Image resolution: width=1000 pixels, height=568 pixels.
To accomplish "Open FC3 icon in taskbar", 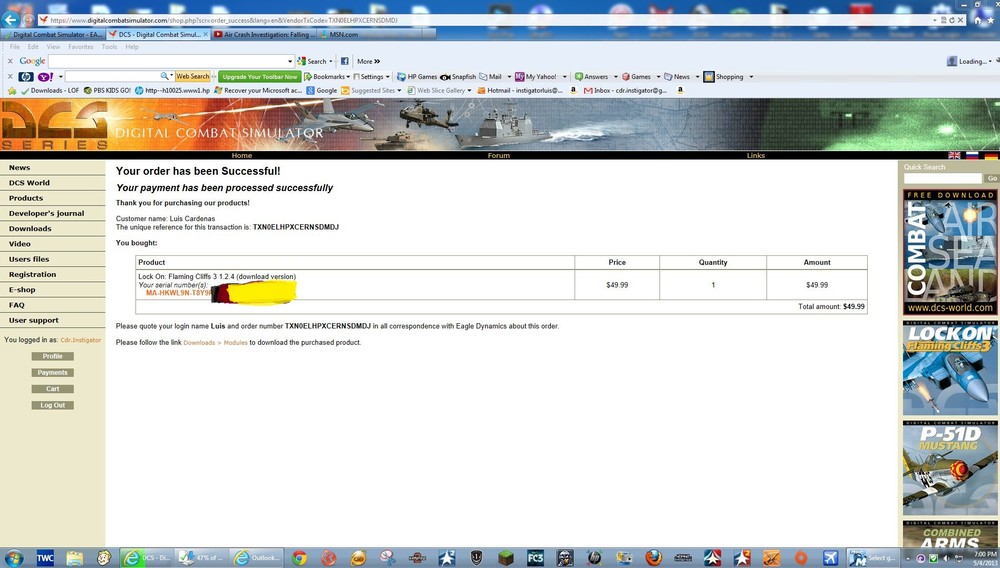I will pos(535,558).
